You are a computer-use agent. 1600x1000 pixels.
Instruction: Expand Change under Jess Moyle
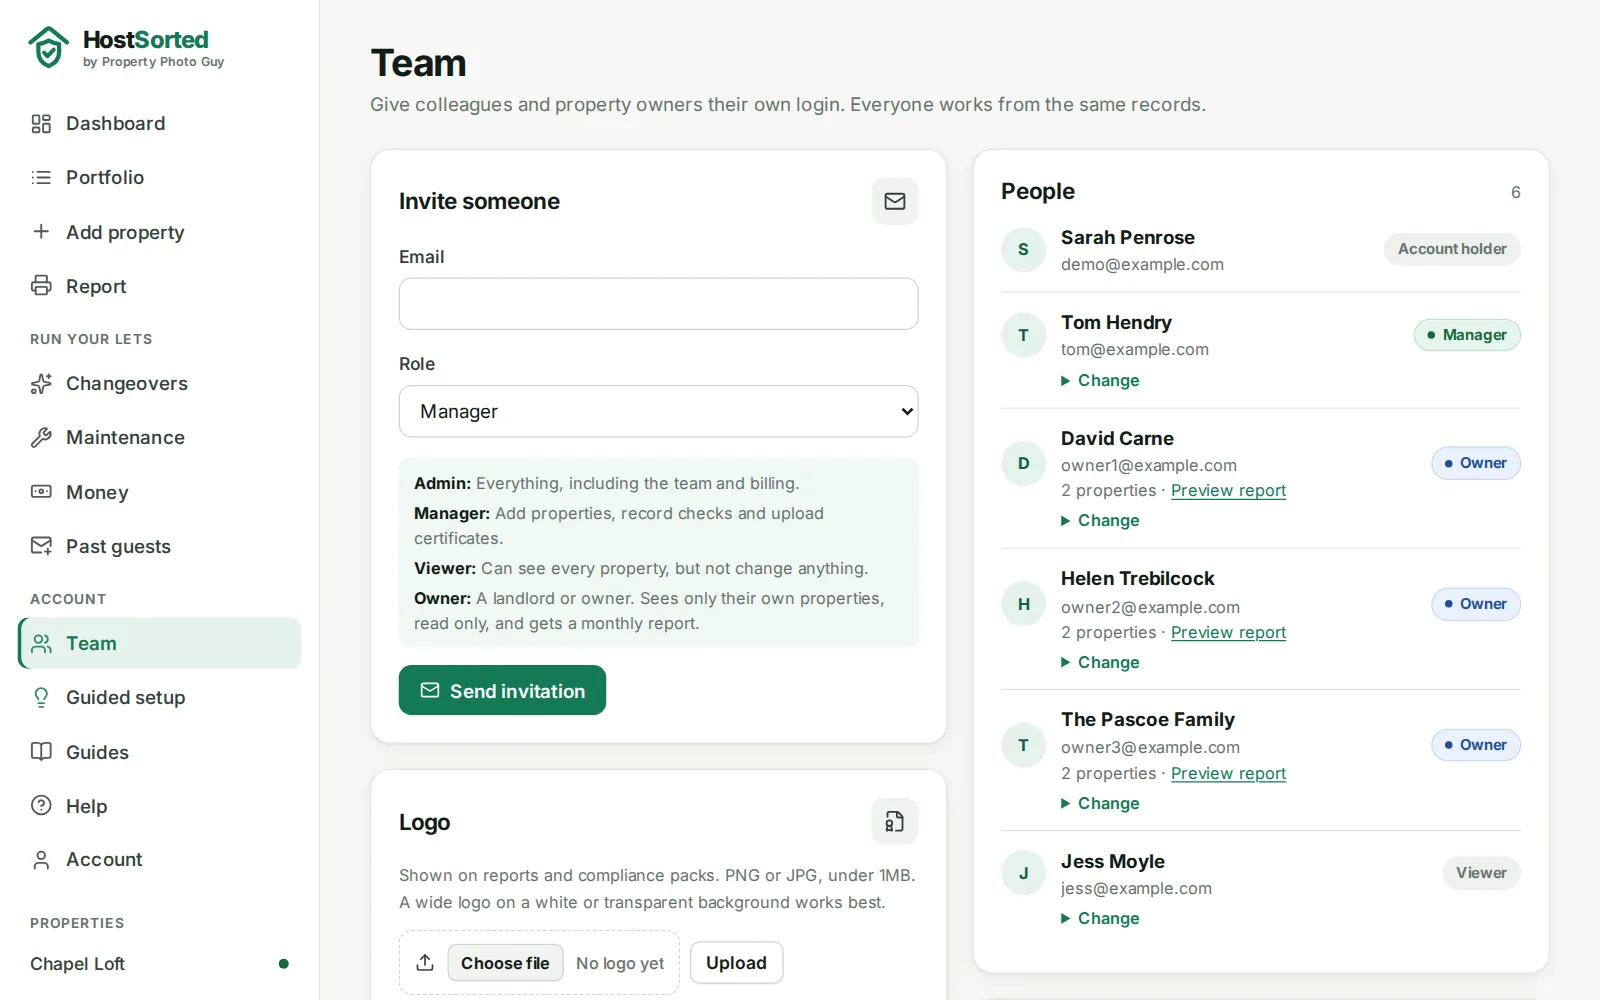tap(1100, 918)
